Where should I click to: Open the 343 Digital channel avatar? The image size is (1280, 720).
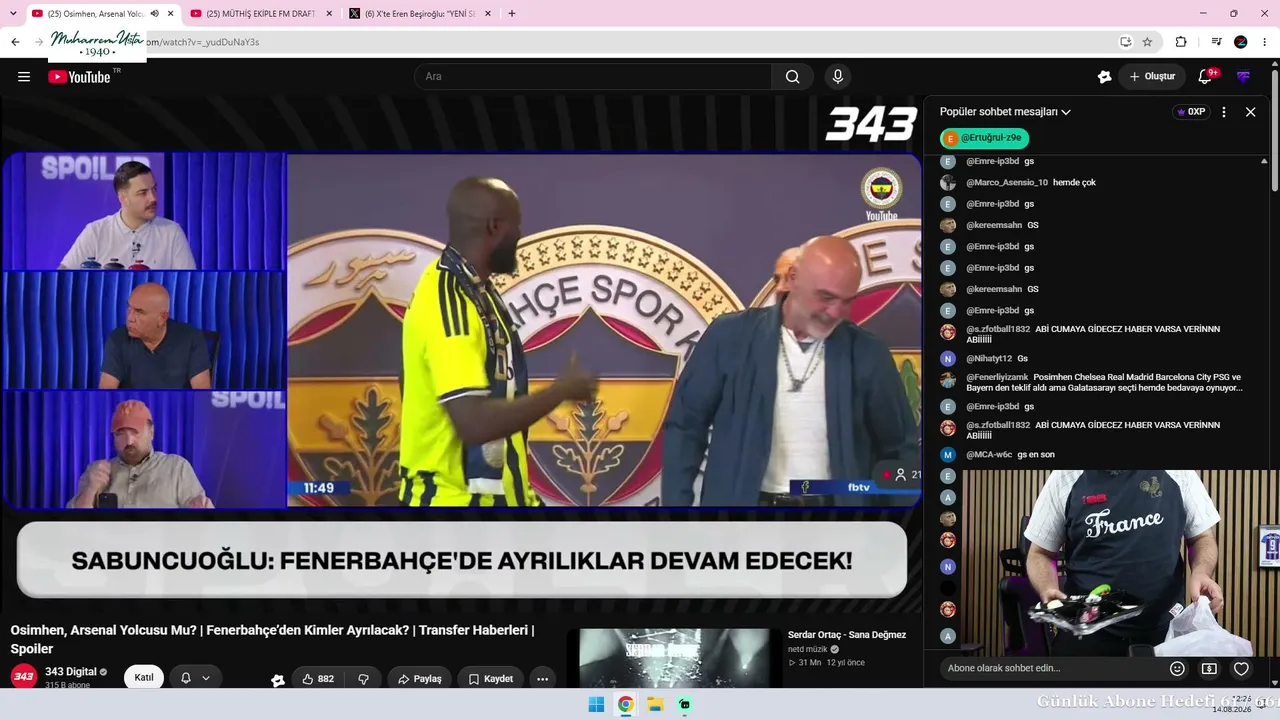(24, 677)
